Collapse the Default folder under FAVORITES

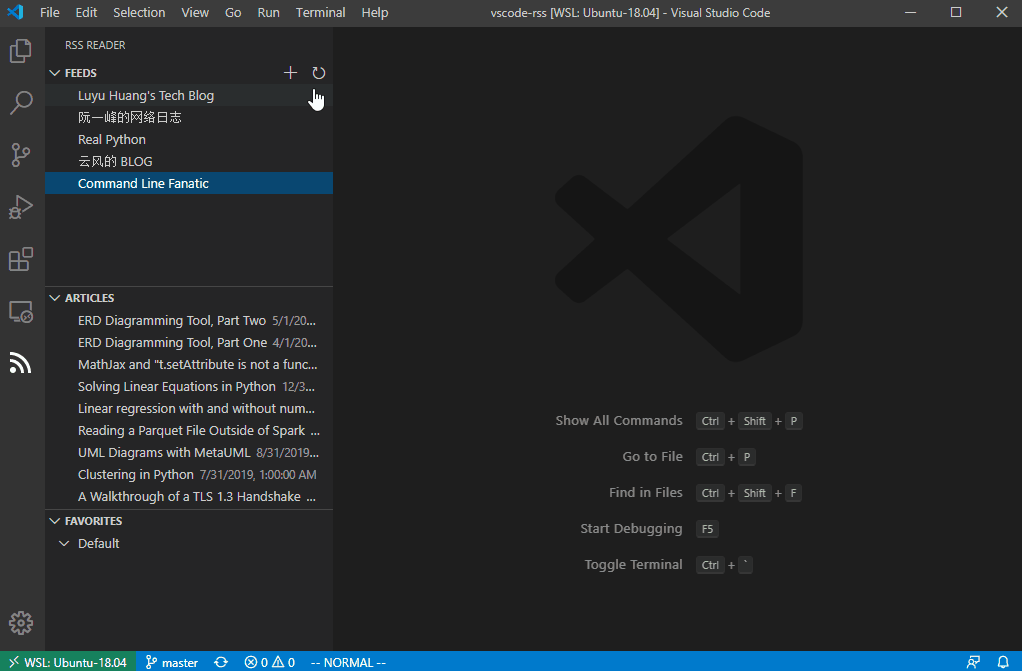64,543
